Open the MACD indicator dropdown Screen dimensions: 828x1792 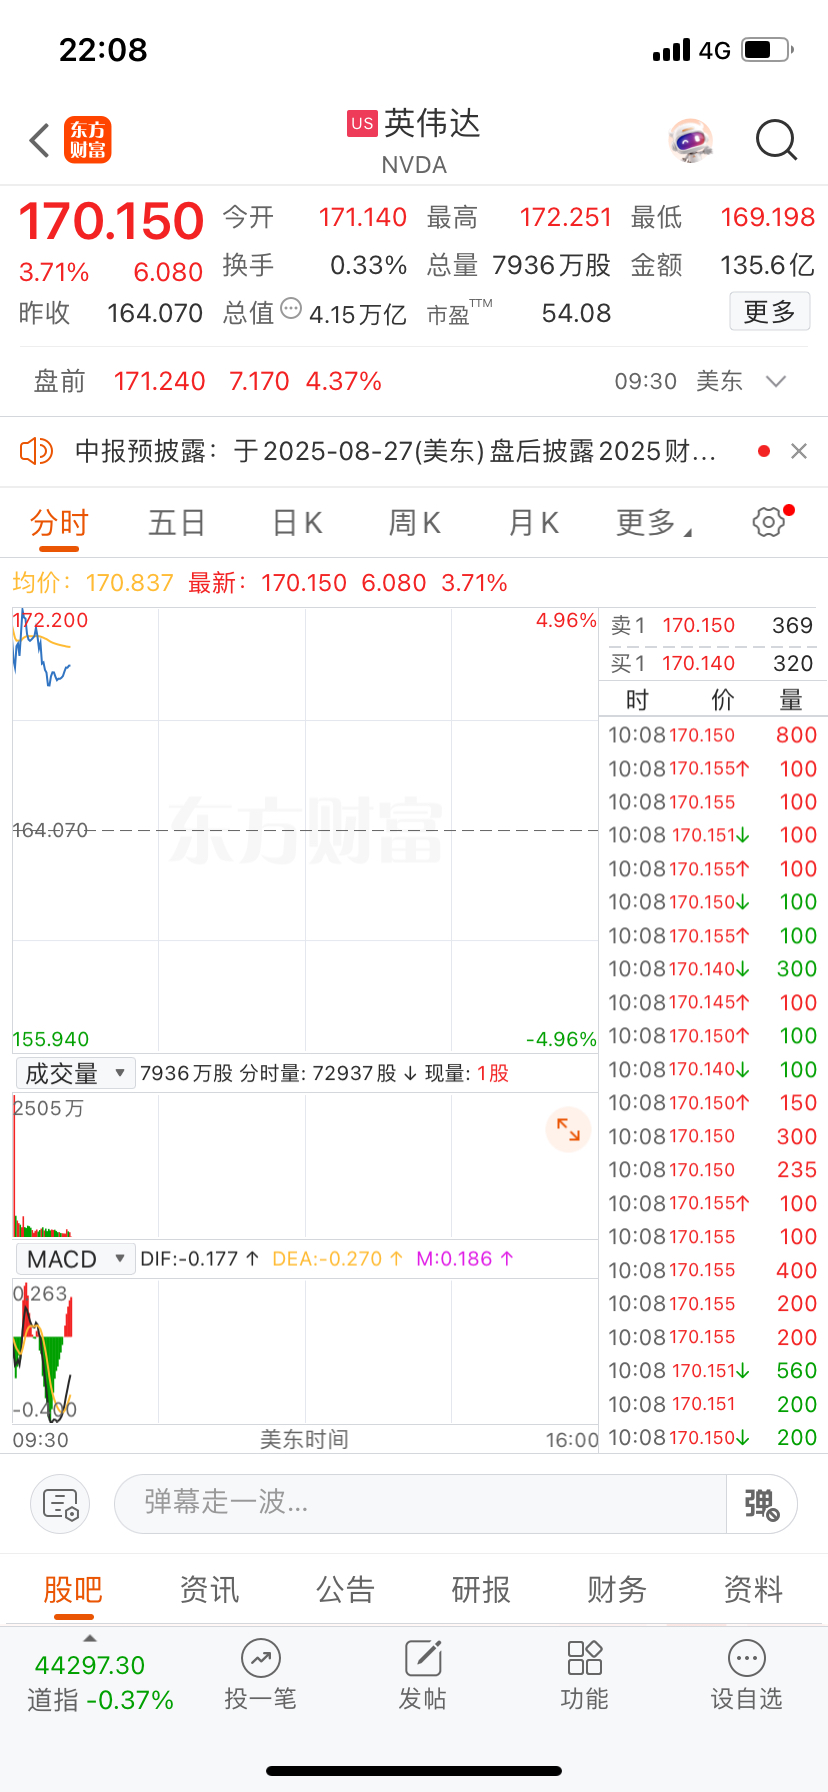74,1259
